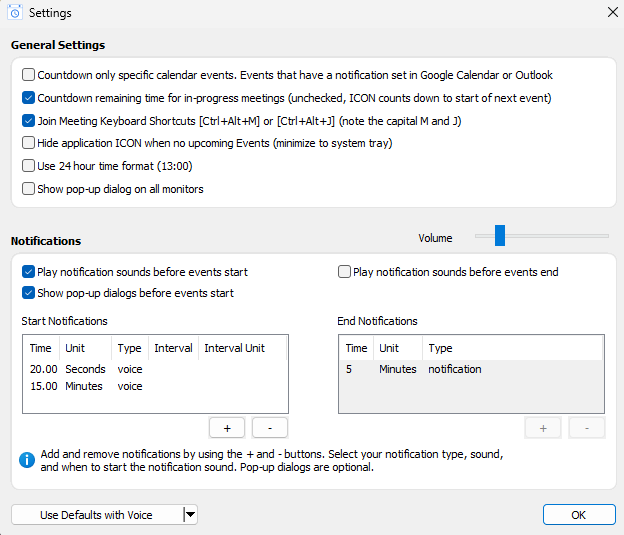Click the 'Seconds' unit cell
The image size is (624, 535).
pyautogui.click(x=86, y=369)
